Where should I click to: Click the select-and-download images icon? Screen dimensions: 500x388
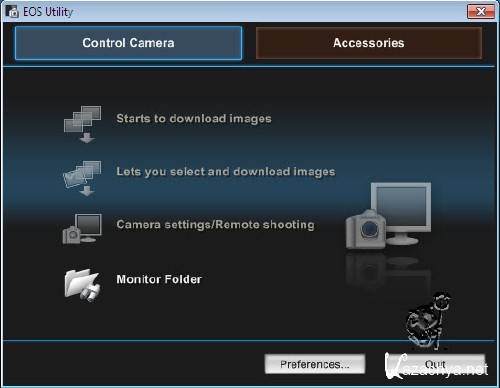click(82, 178)
